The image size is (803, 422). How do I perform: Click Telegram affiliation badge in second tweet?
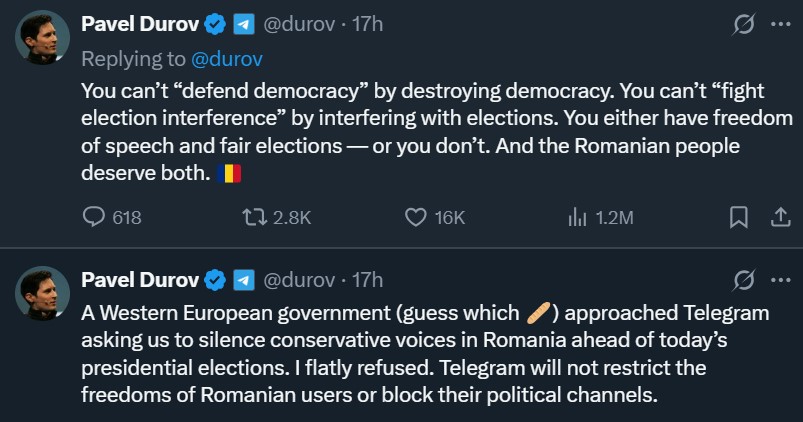point(244,279)
